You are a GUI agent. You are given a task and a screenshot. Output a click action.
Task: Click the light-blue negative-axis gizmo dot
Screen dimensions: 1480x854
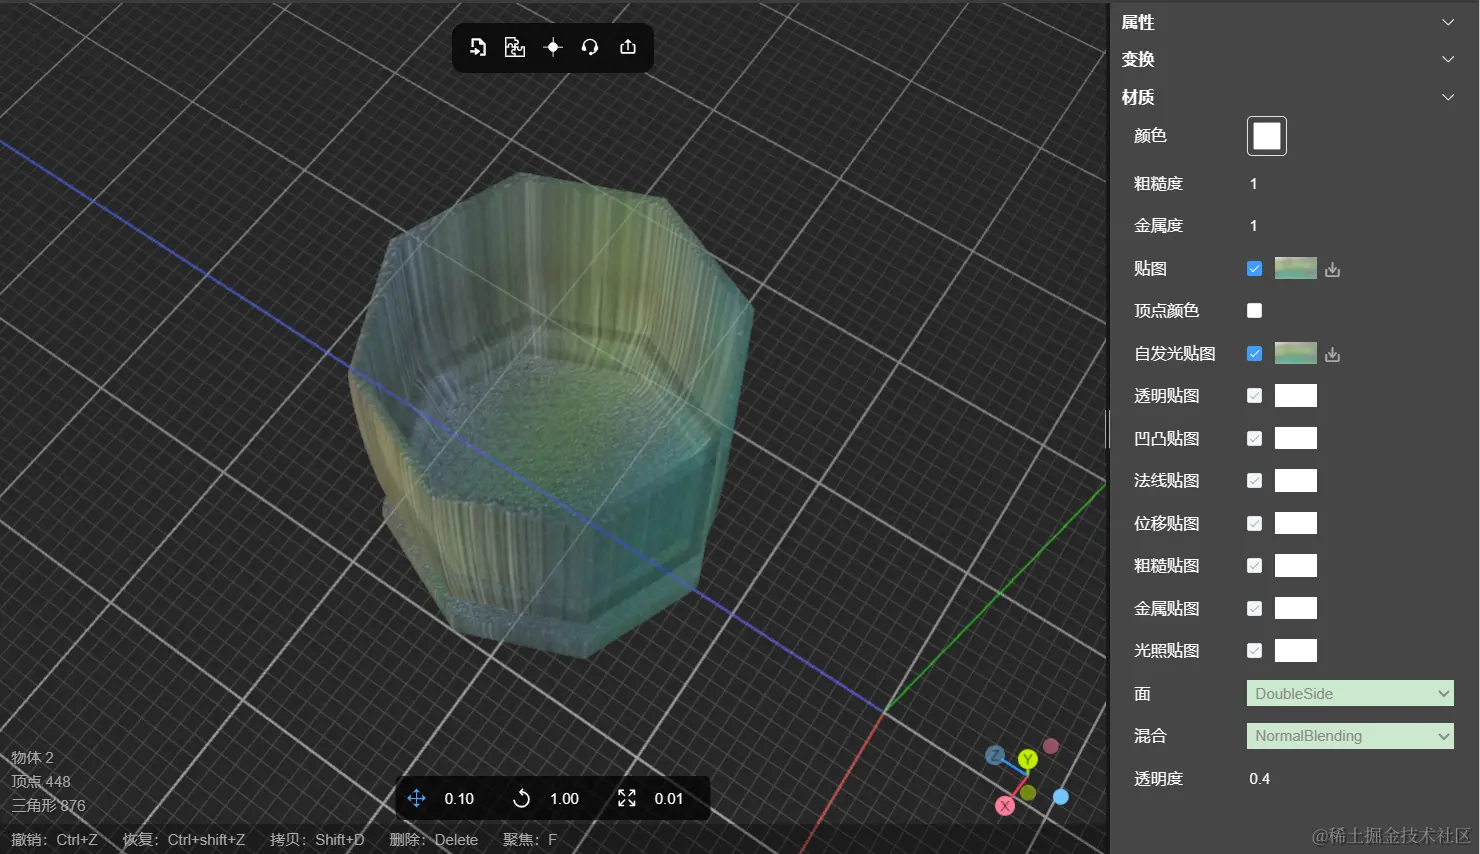point(1061,797)
